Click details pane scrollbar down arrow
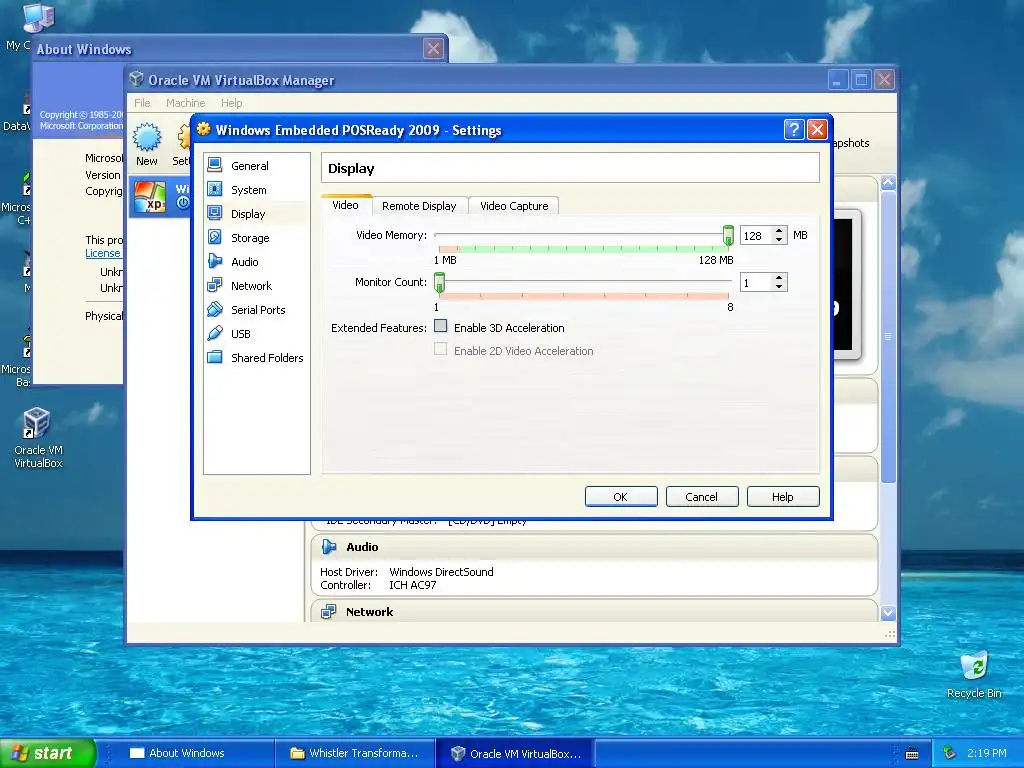 pyautogui.click(x=888, y=613)
